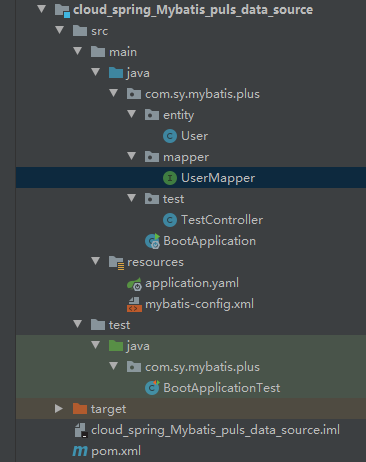Click the green java test sources folder icon
Image resolution: width=366 pixels, height=462 pixels.
[116, 346]
